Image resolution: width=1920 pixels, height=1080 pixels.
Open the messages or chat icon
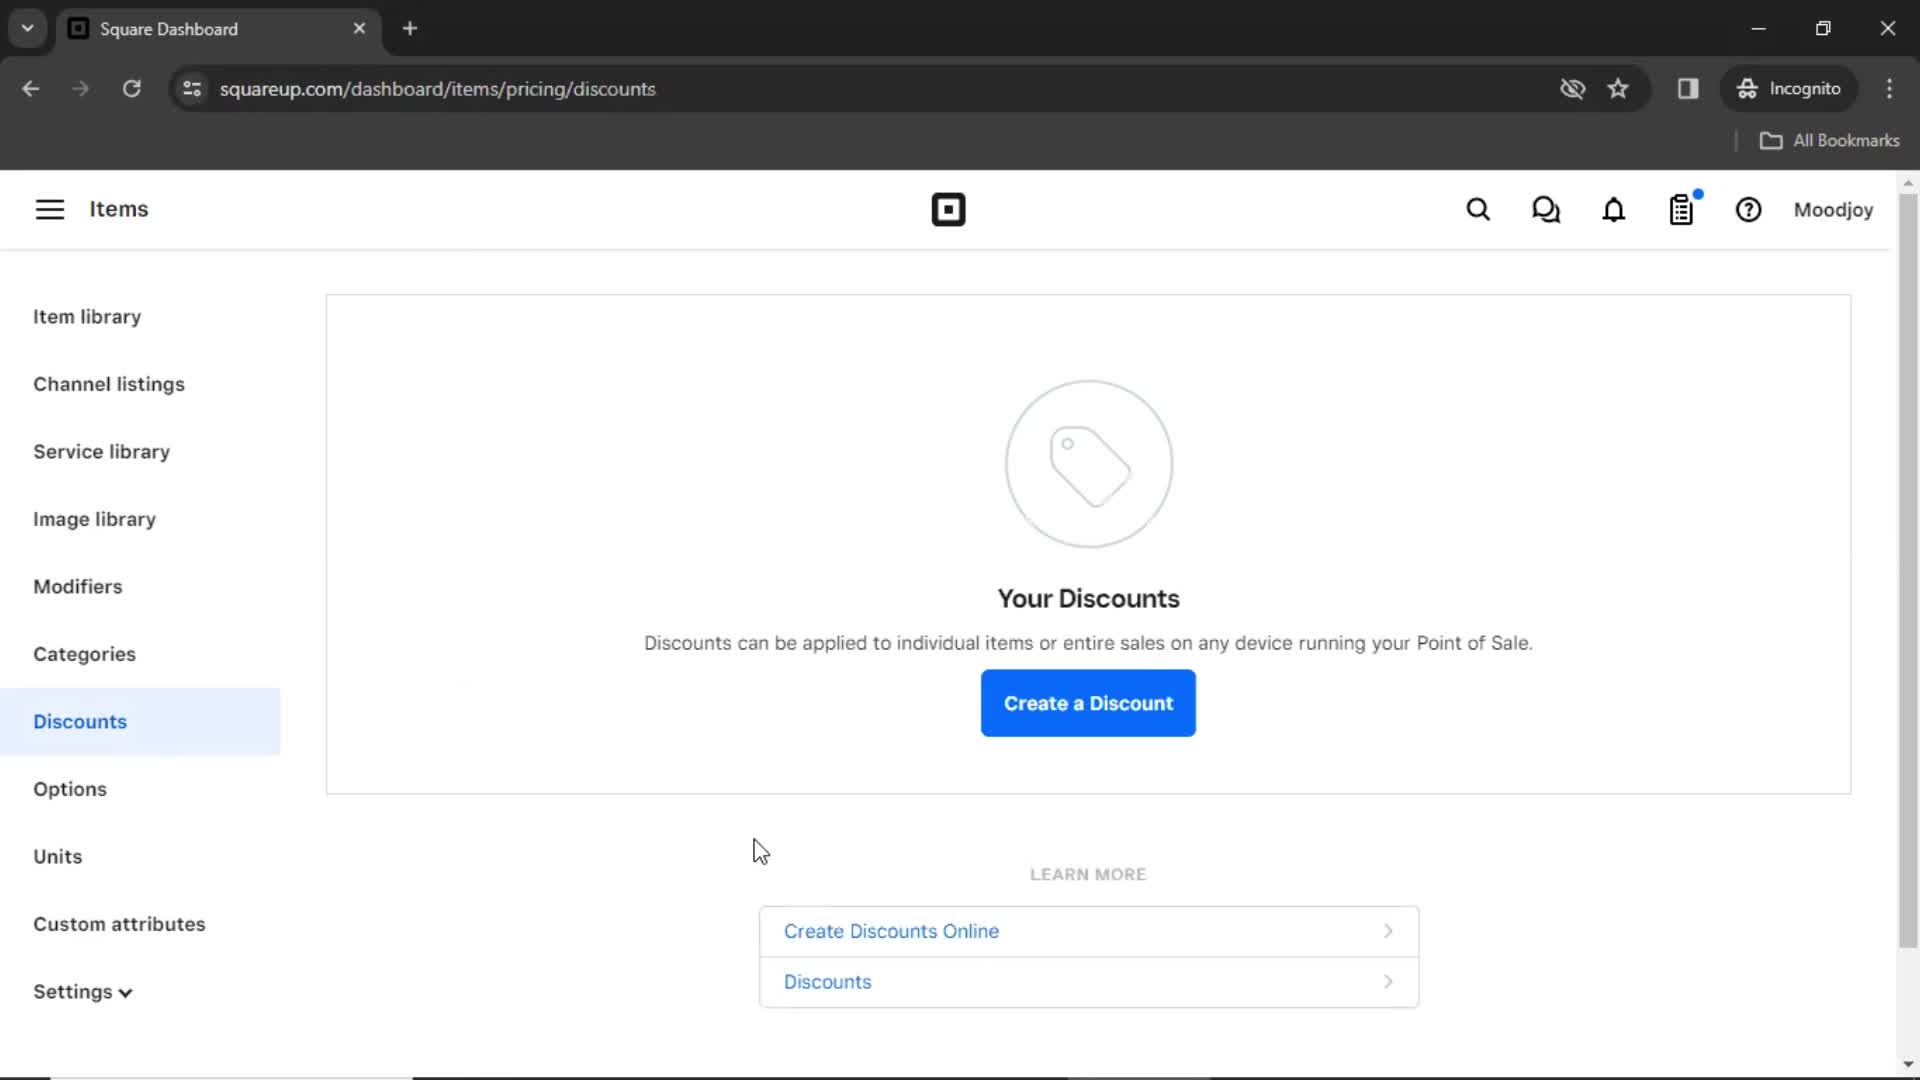tap(1547, 210)
